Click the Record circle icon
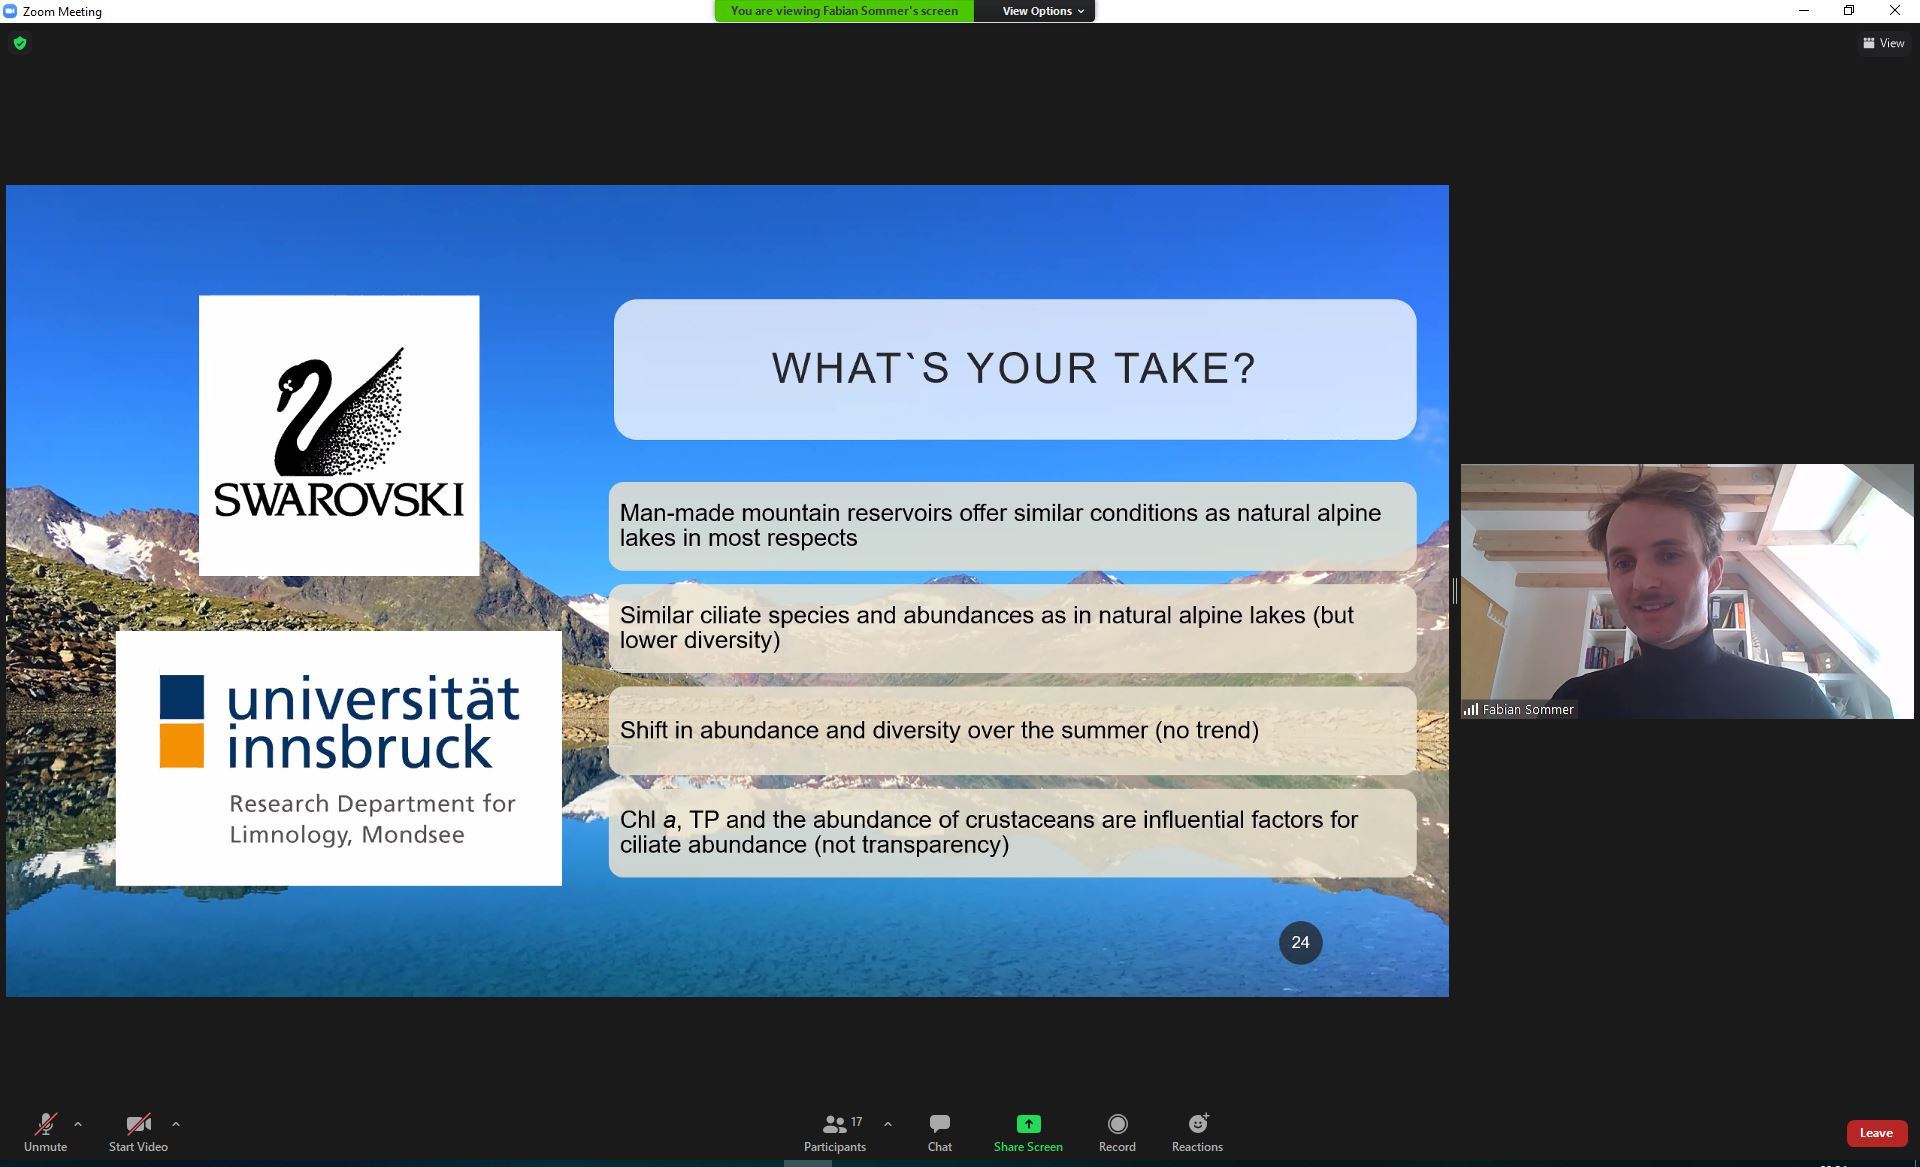 (1117, 1124)
